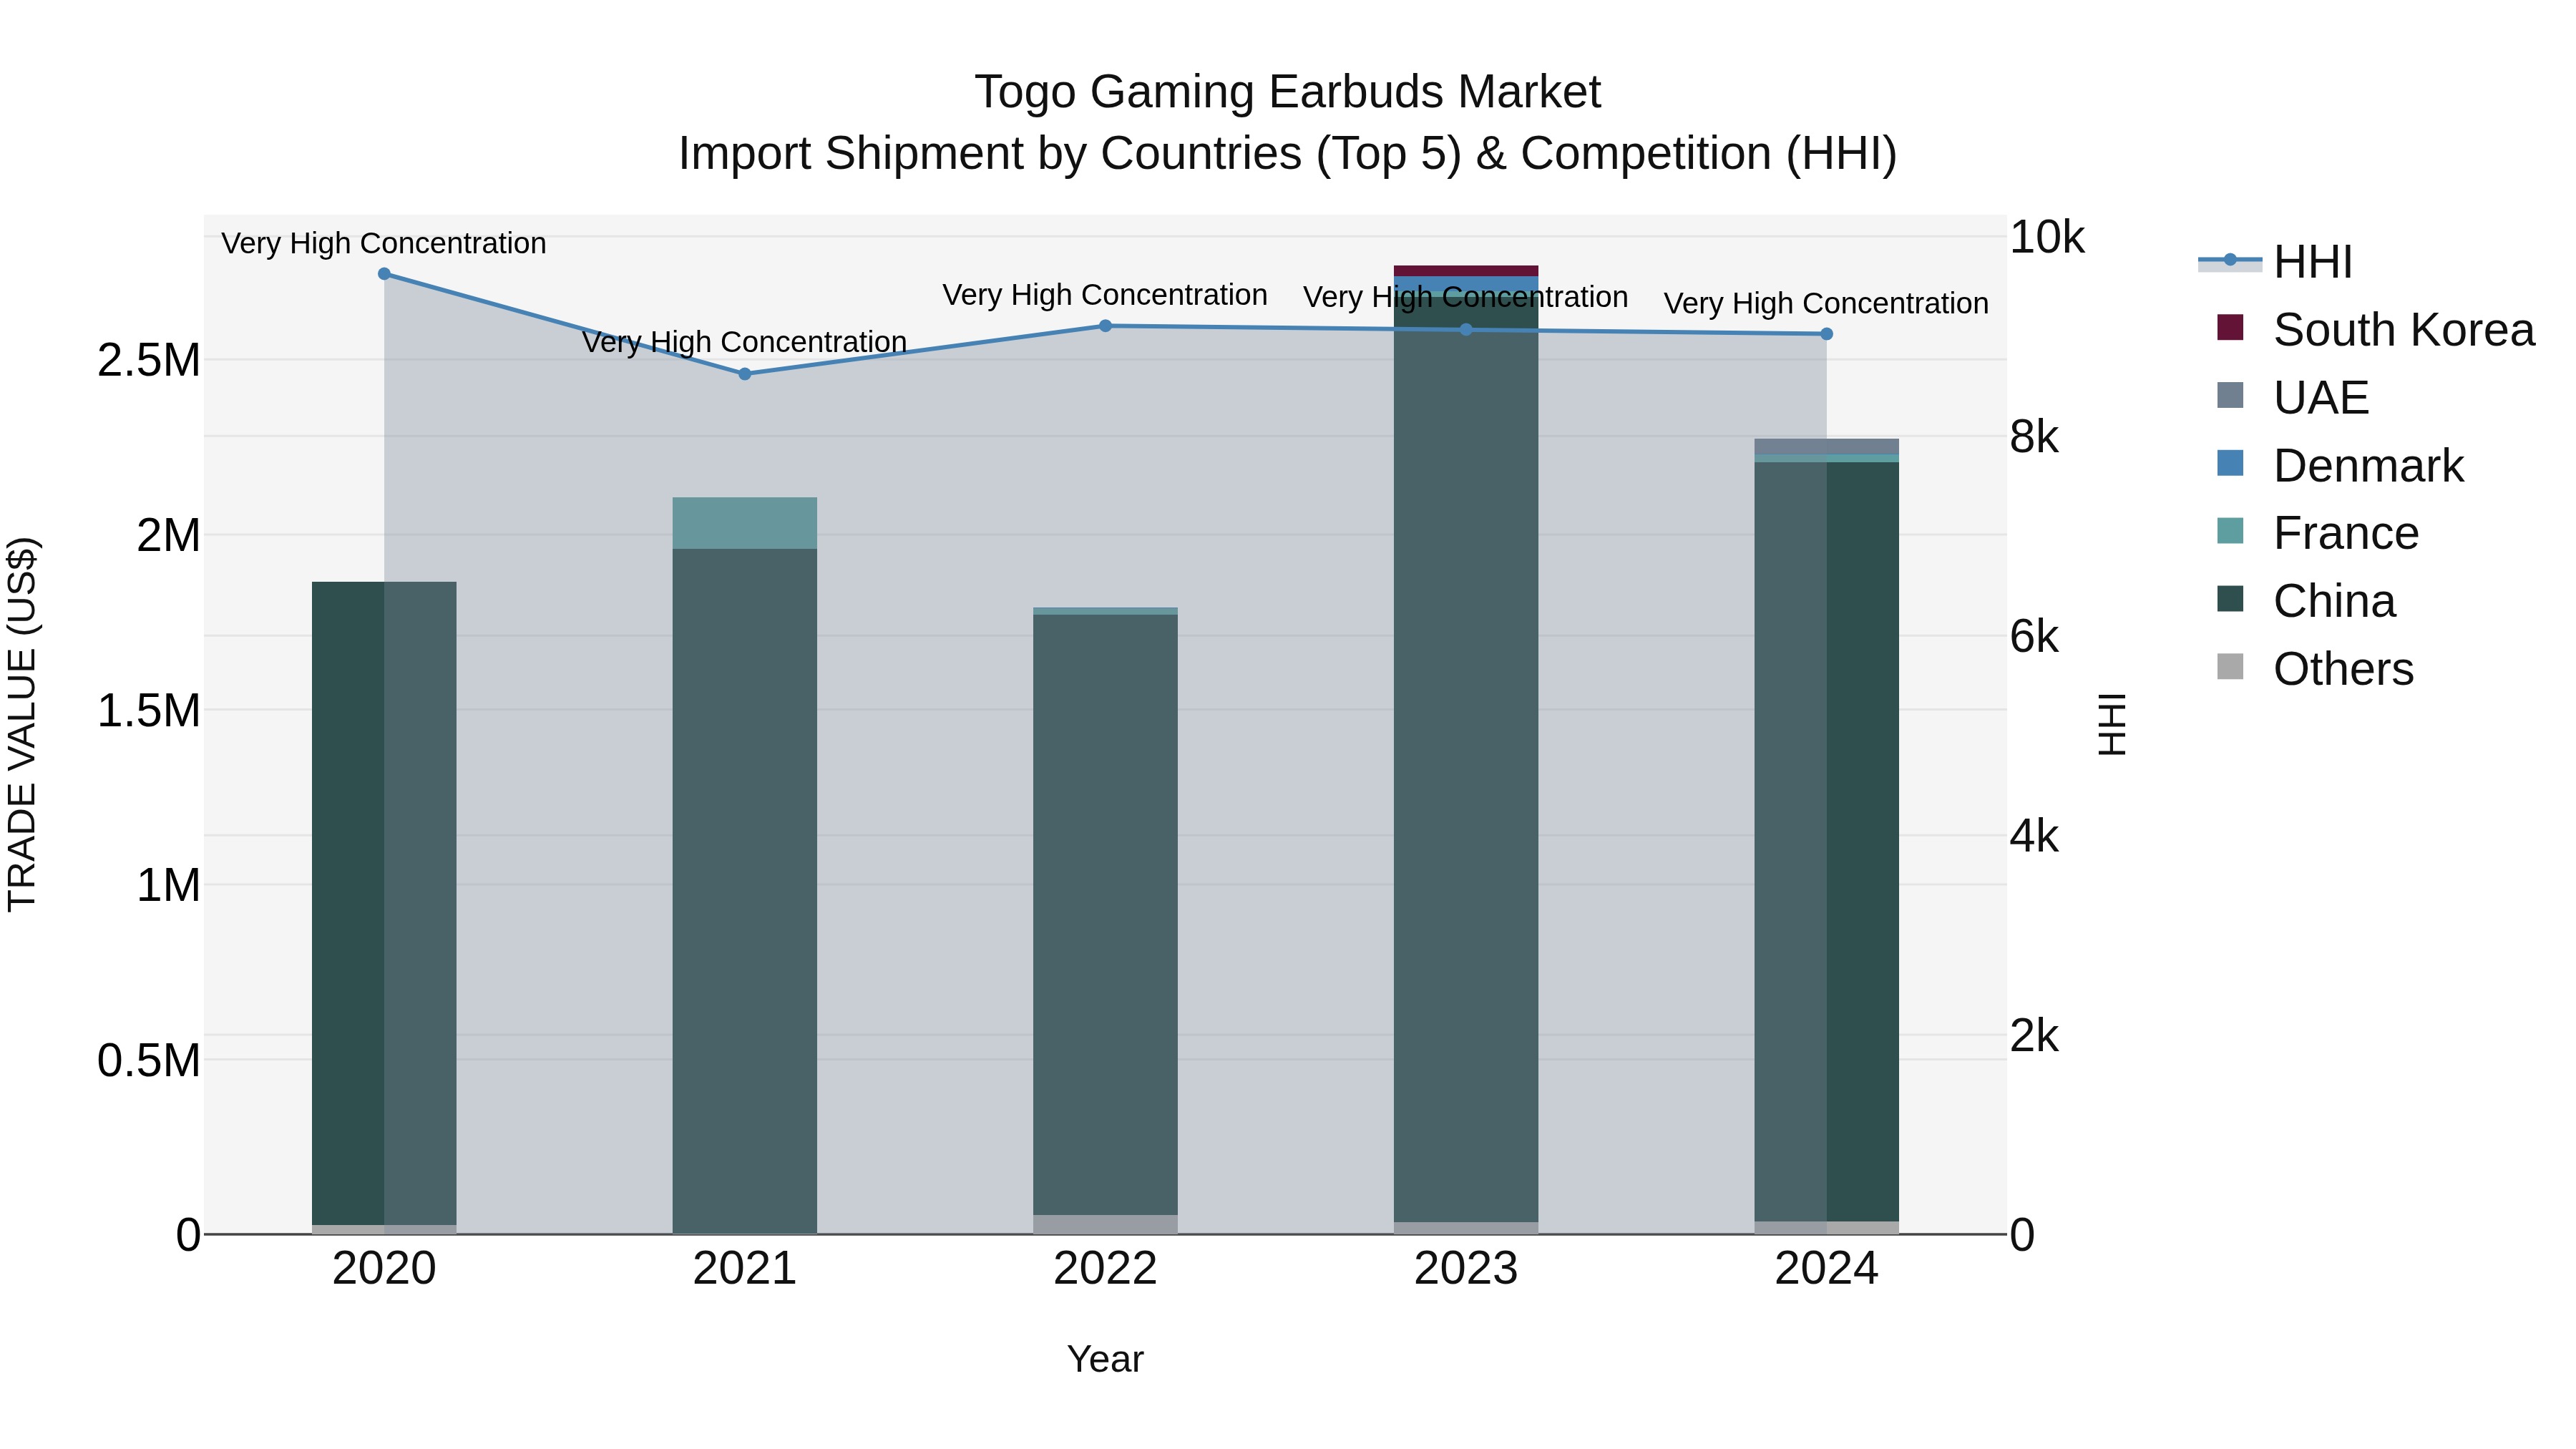Click the 2021 x-axis label
The width and height of the screenshot is (2576, 1449).
(745, 1269)
